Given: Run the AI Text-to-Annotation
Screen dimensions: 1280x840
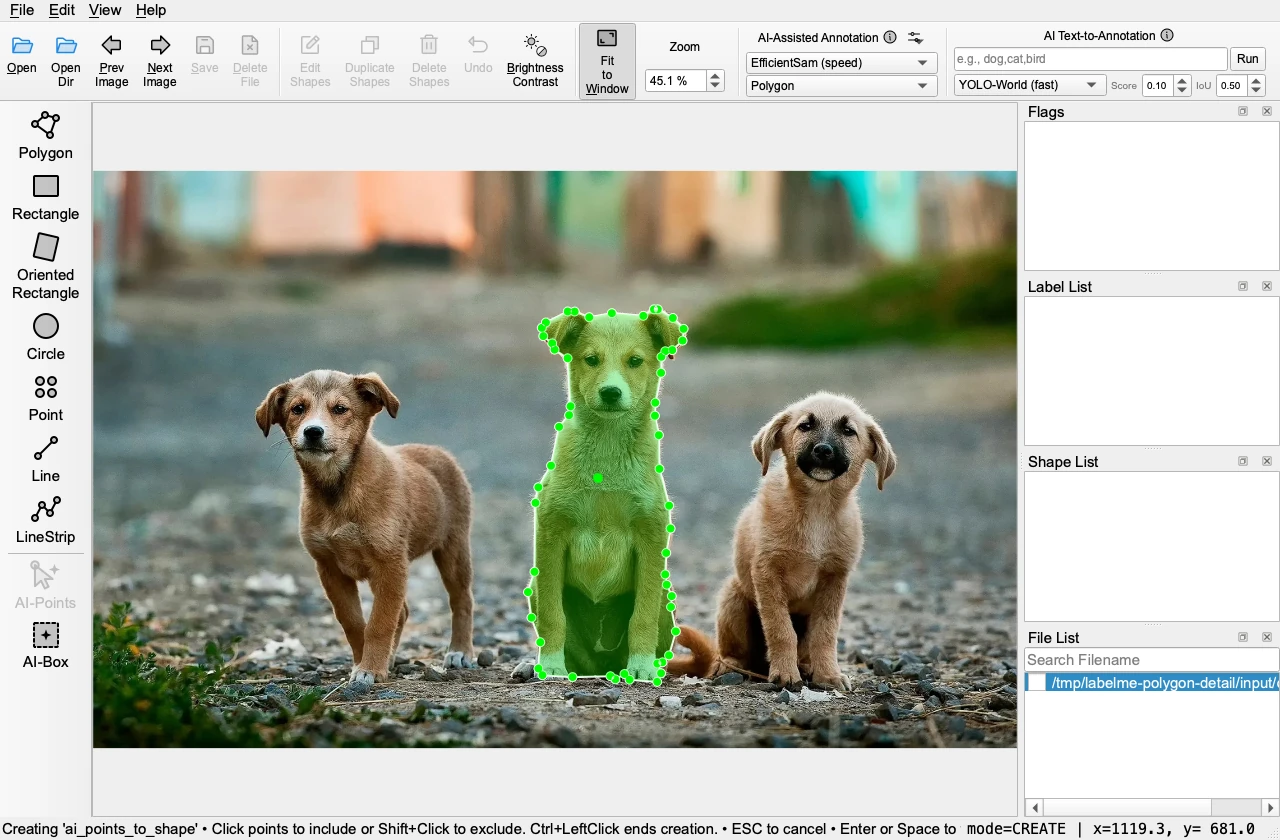Looking at the screenshot, I should pyautogui.click(x=1248, y=58).
